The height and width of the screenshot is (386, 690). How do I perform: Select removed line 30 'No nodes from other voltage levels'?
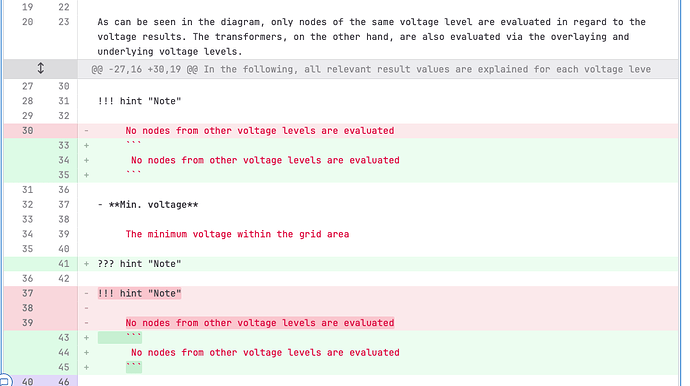pyautogui.click(x=260, y=131)
